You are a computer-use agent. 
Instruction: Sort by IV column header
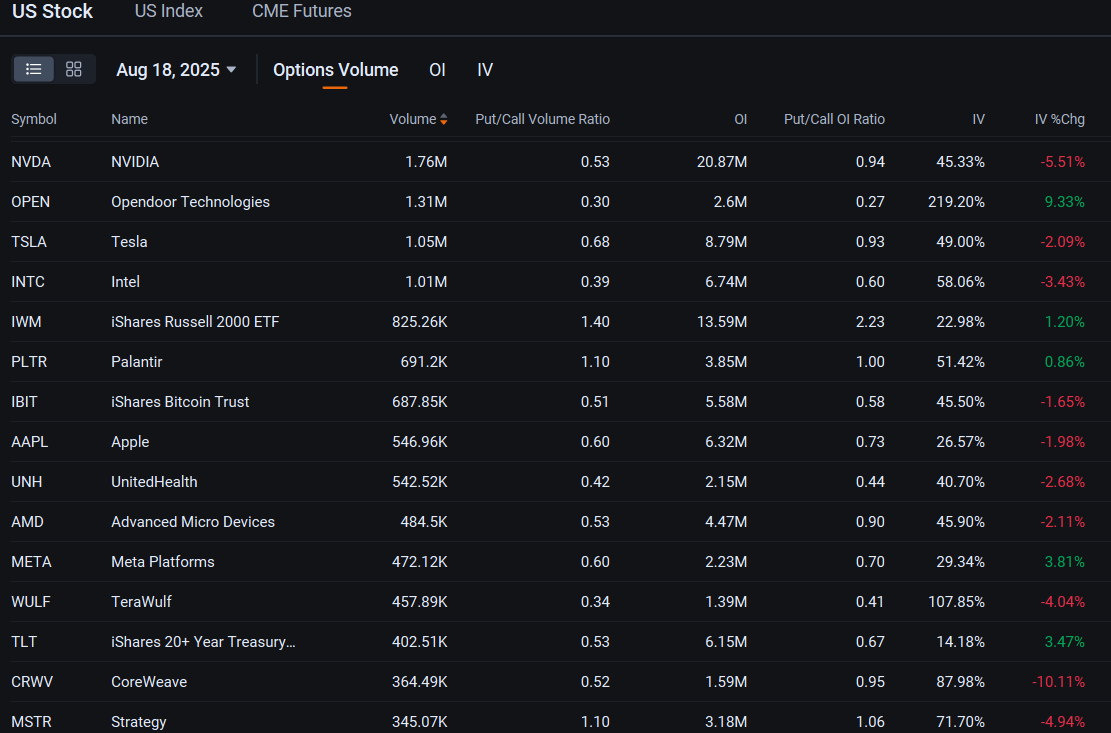tap(979, 119)
